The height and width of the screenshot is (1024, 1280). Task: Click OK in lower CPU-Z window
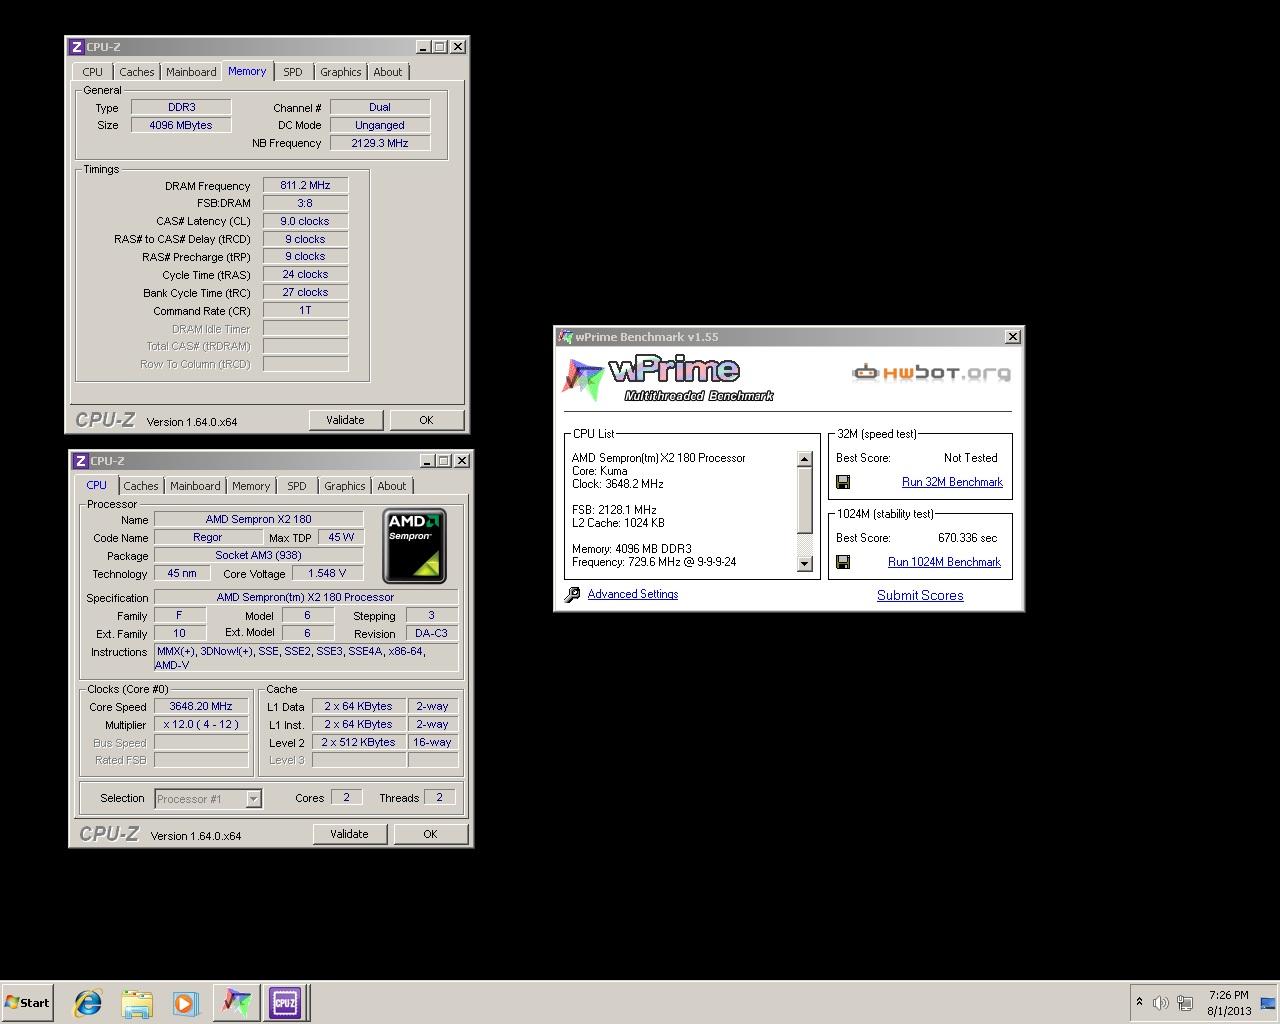430,834
